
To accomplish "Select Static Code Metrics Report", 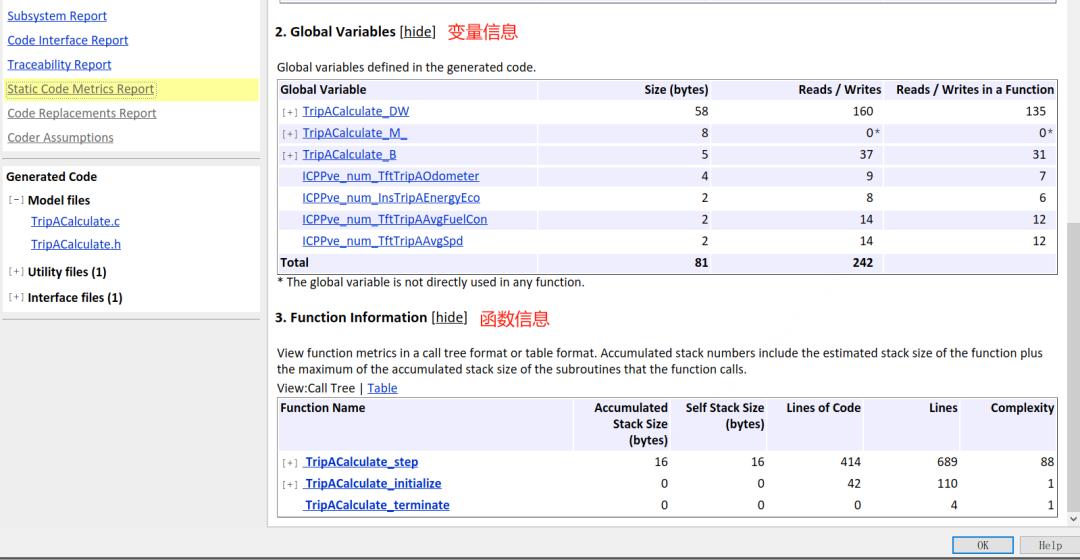I will 81,89.
